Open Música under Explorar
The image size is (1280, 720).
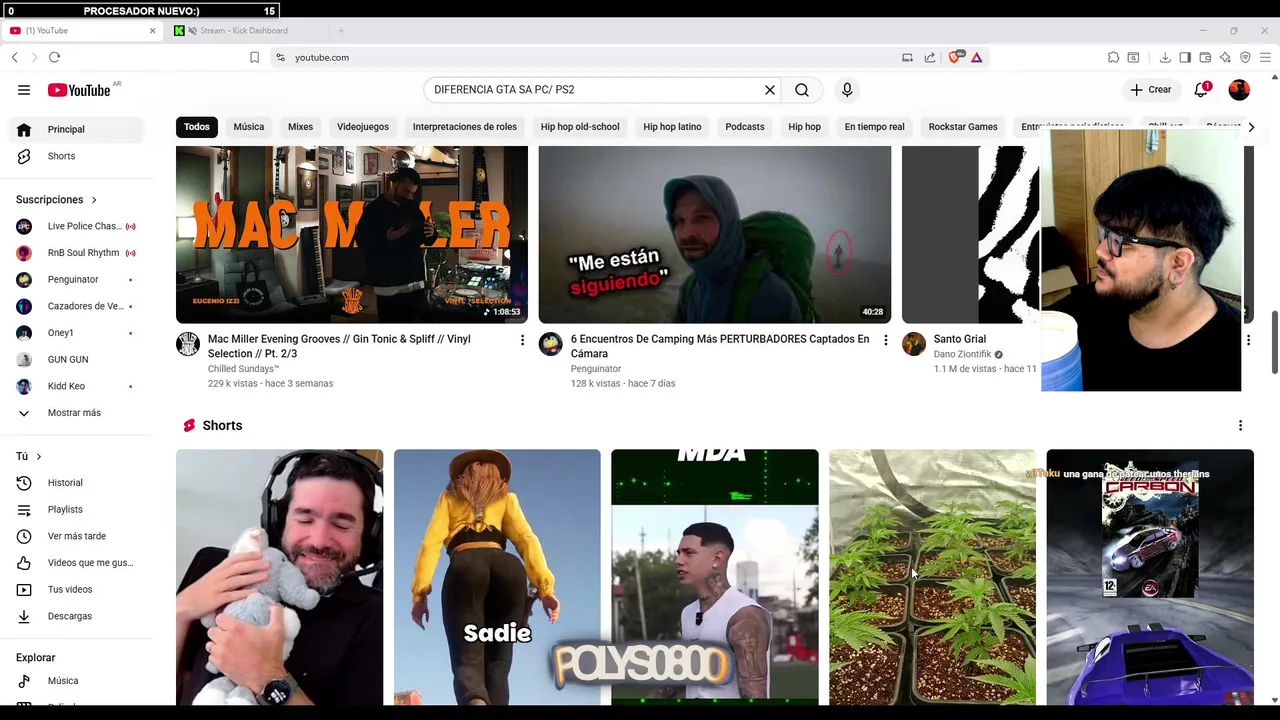coord(77,681)
